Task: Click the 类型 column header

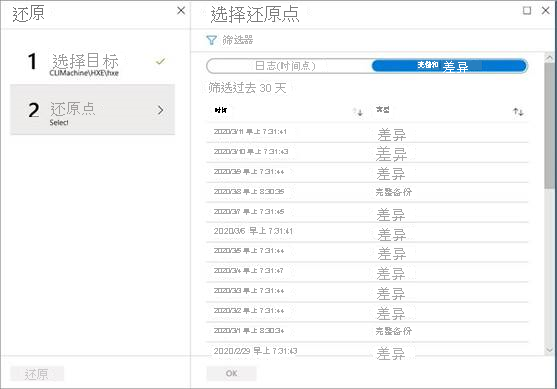Action: [x=383, y=109]
